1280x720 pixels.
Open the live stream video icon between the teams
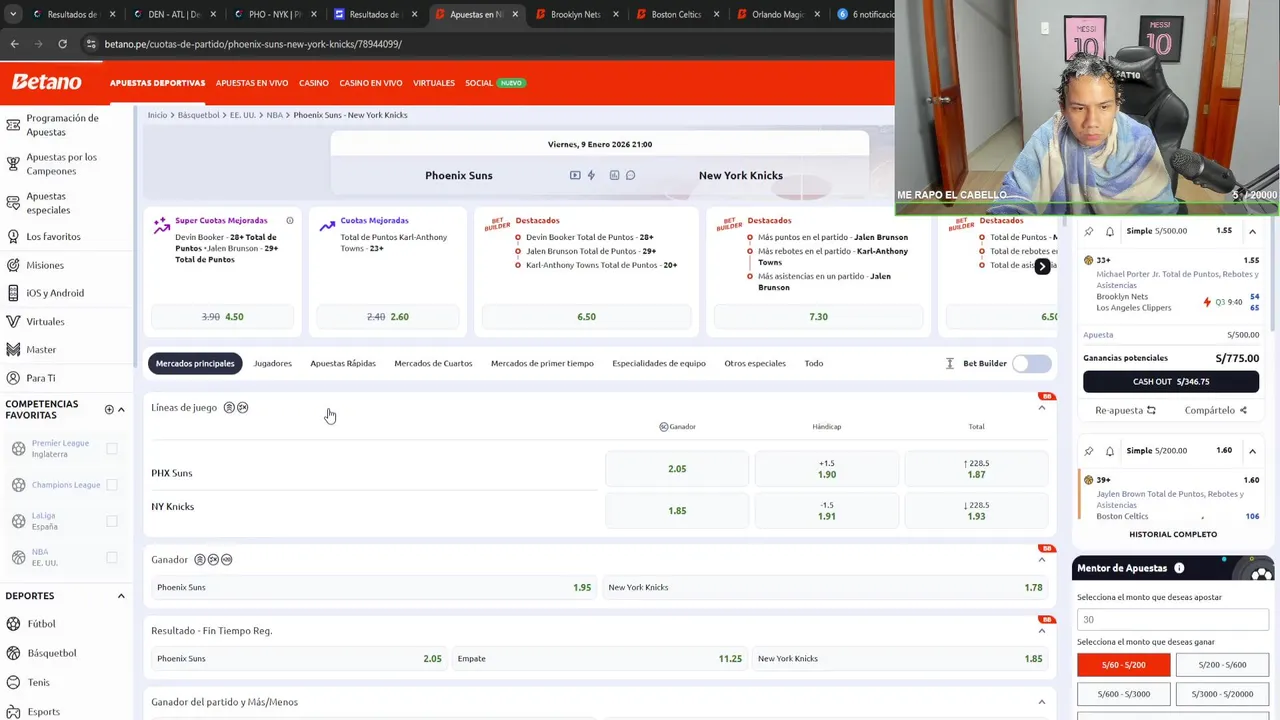pos(575,175)
